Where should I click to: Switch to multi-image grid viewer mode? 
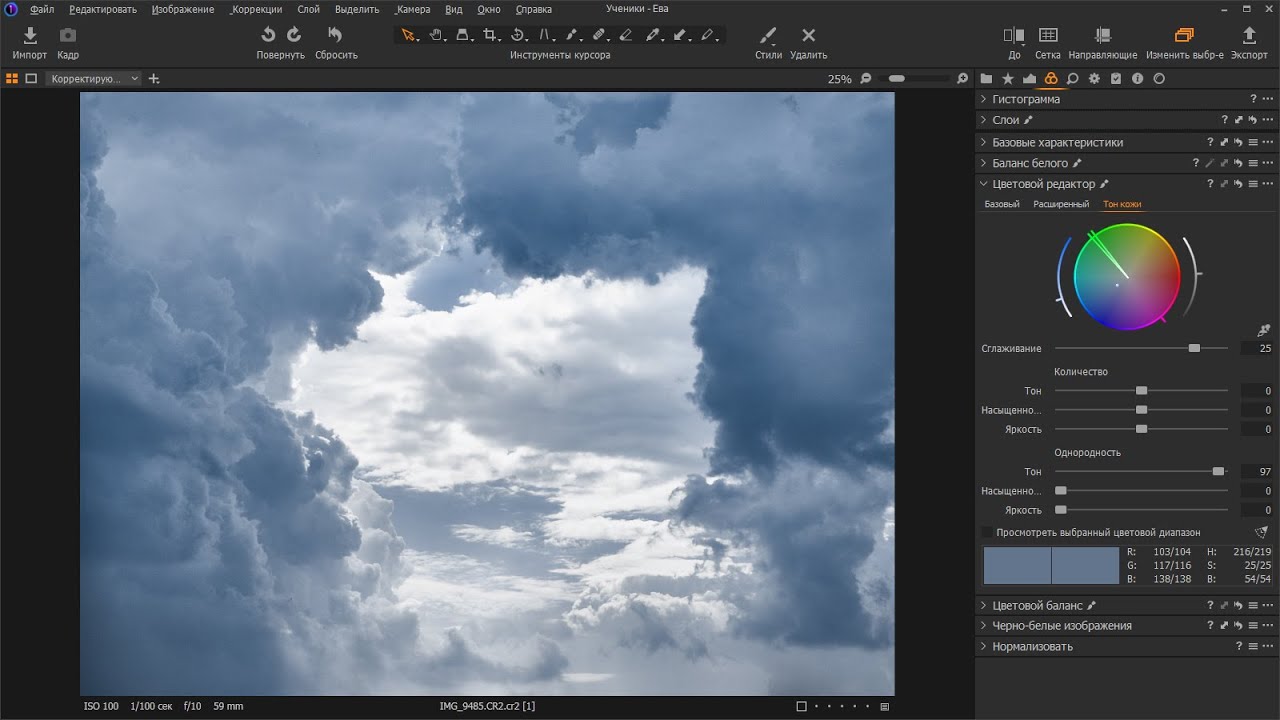tap(12, 78)
